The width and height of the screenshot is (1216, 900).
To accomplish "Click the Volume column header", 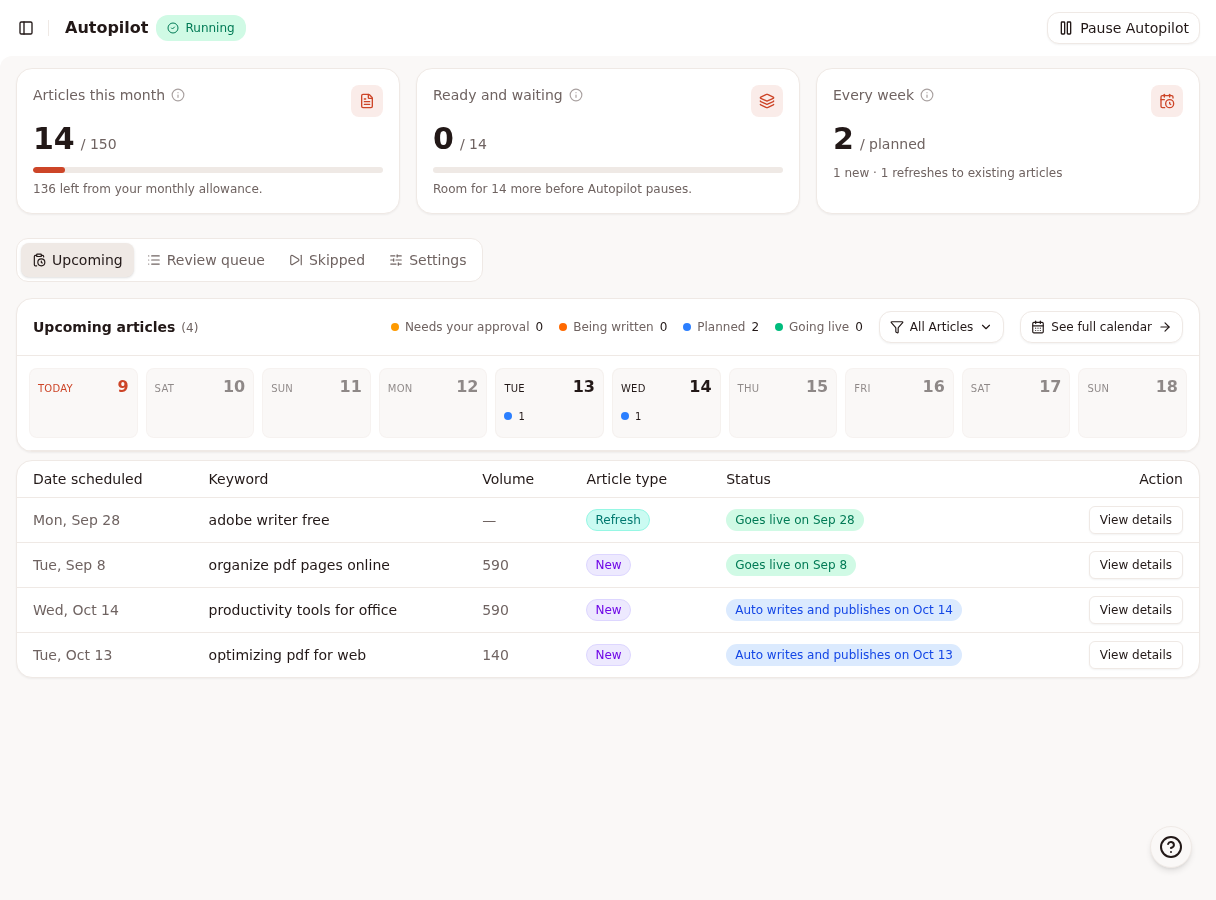I will coord(508,479).
